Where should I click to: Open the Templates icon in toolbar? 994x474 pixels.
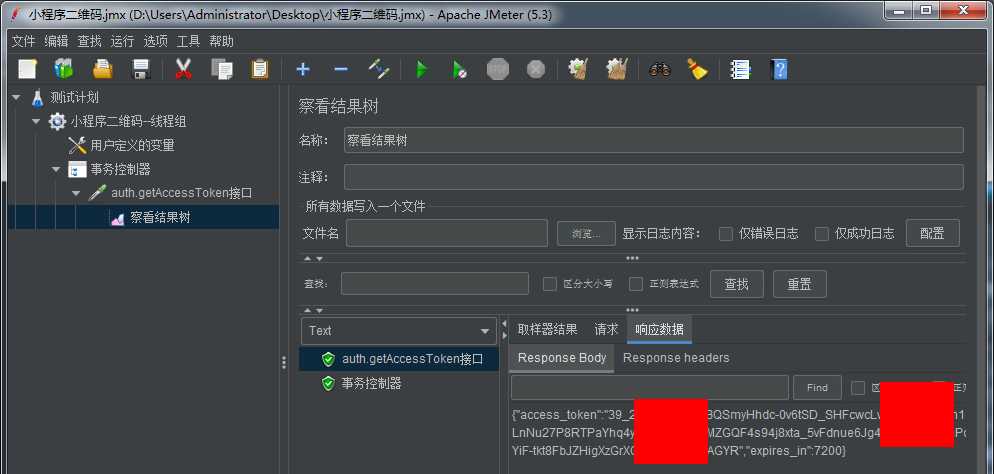64,68
